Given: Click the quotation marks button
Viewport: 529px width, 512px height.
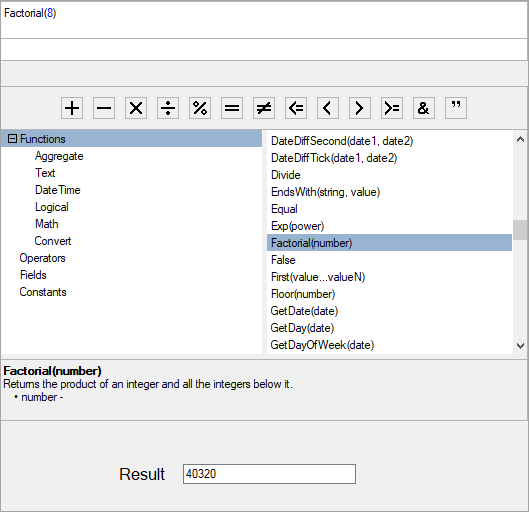Looking at the screenshot, I should coord(456,108).
